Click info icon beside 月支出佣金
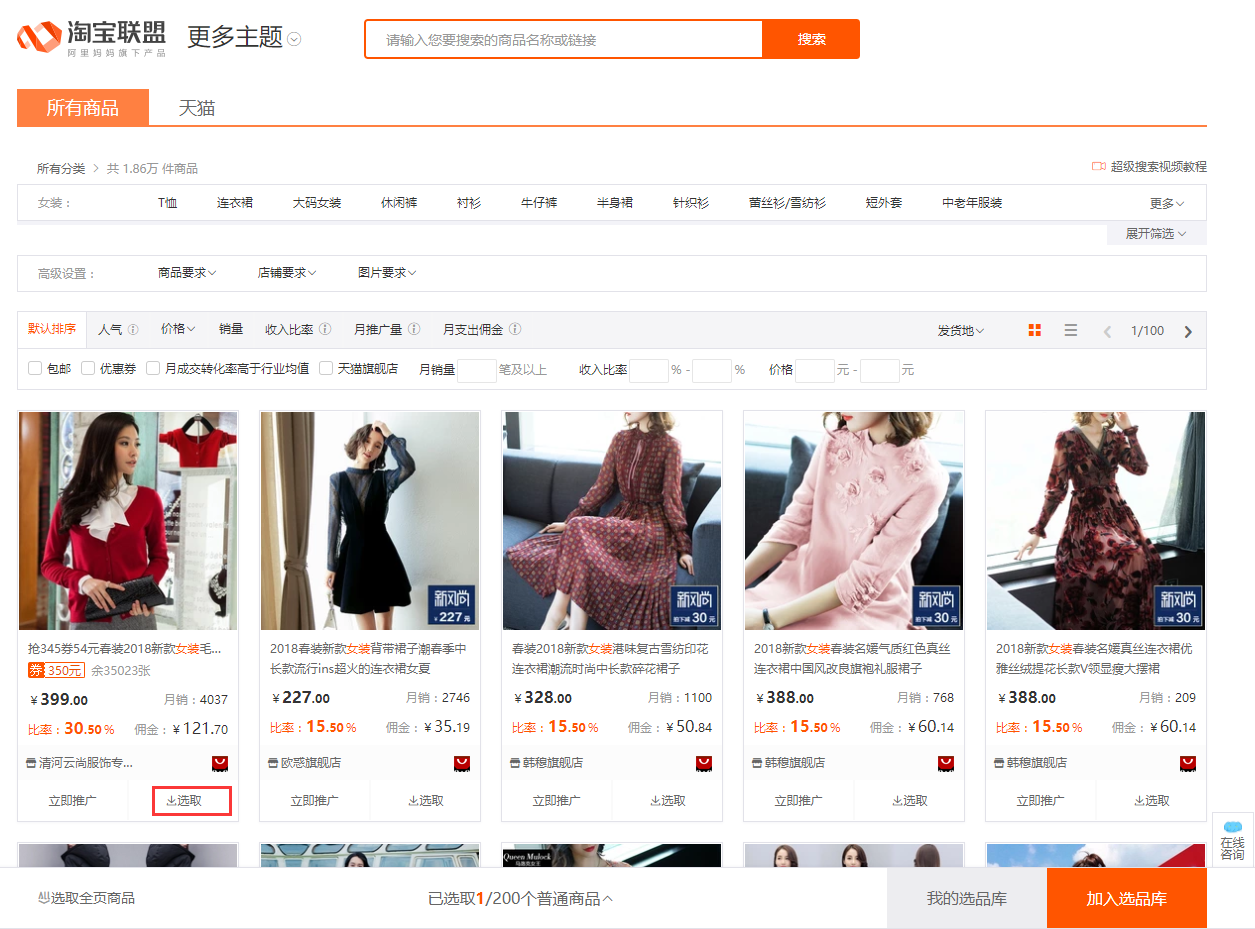This screenshot has height=929, width=1255. [515, 329]
